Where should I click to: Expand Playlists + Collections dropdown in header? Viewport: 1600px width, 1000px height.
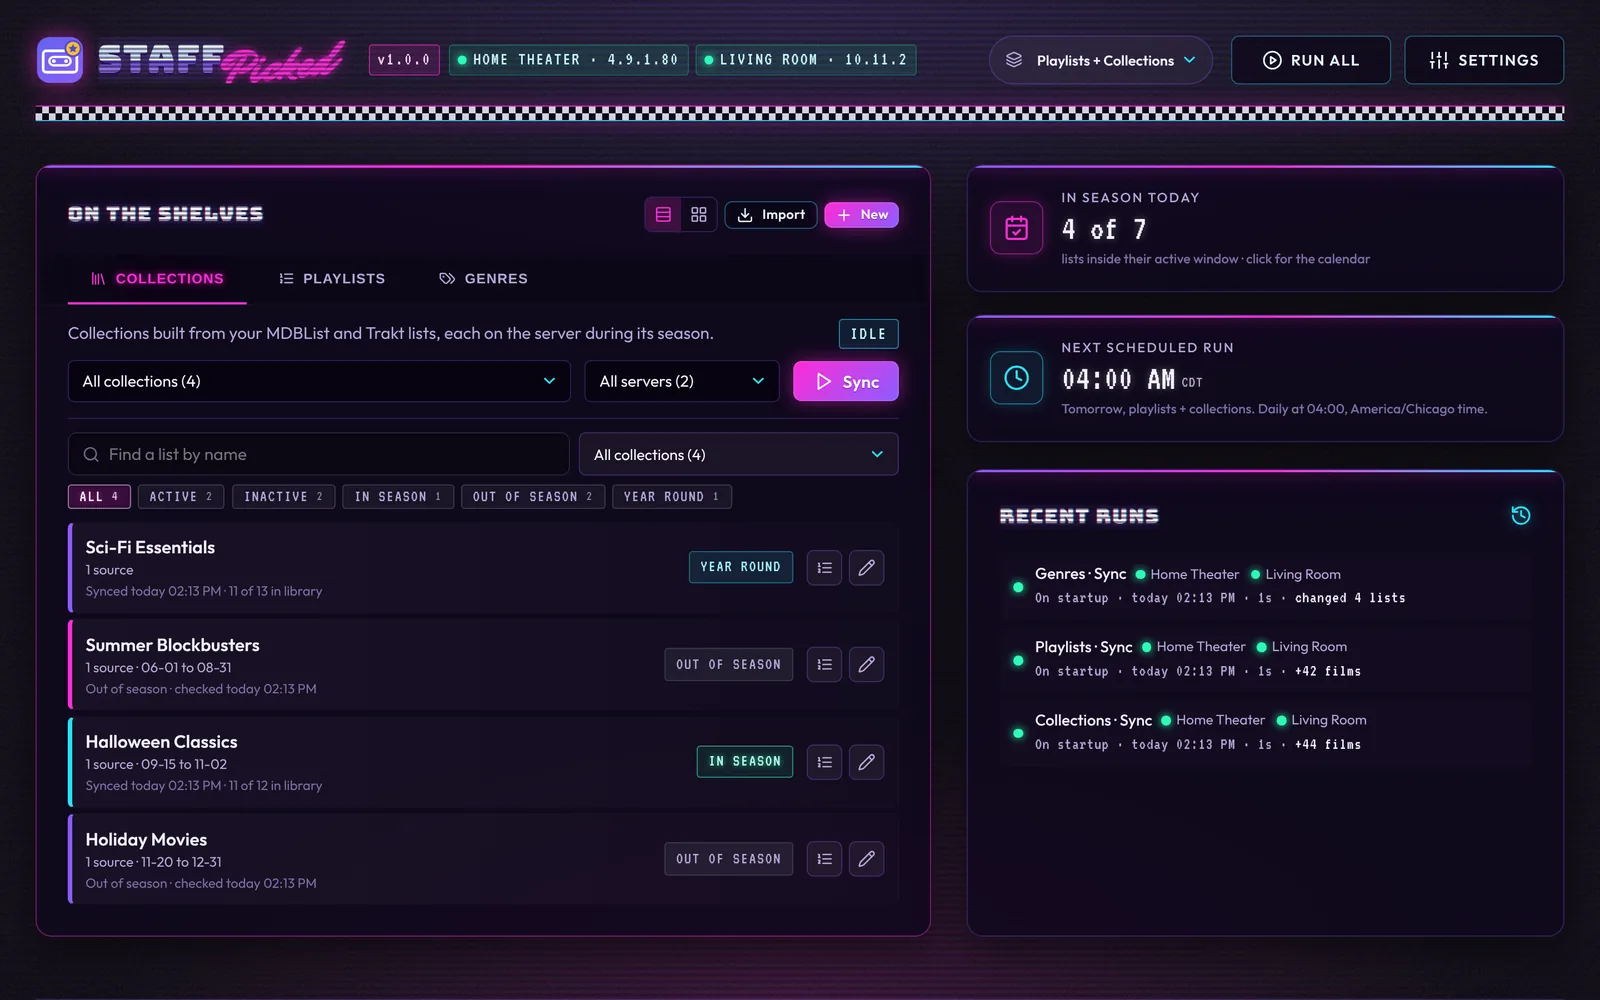point(1101,60)
